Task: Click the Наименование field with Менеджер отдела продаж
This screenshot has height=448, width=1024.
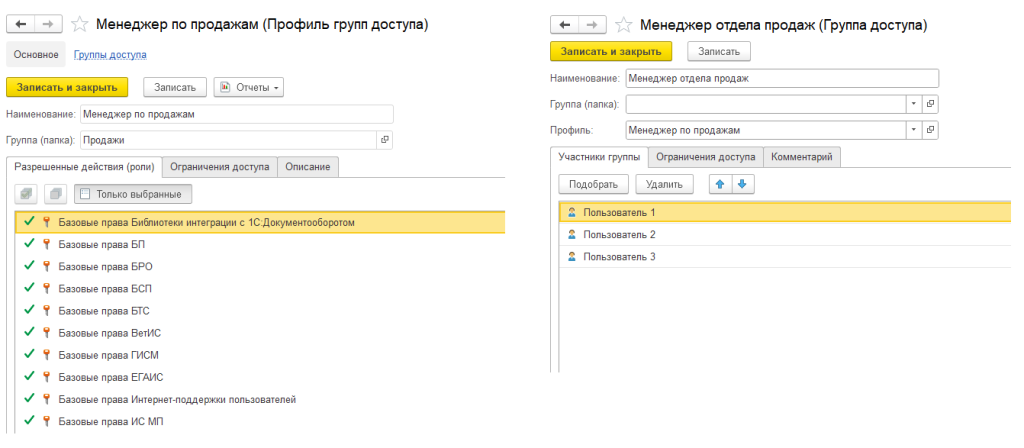Action: click(781, 78)
